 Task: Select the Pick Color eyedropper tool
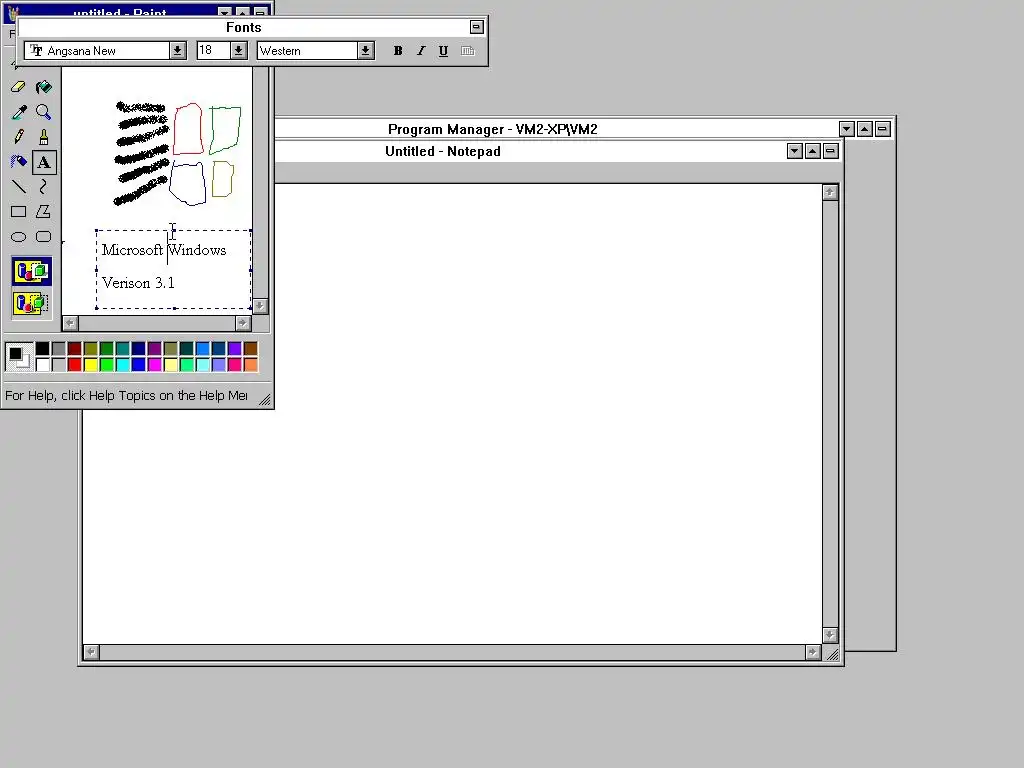18,112
